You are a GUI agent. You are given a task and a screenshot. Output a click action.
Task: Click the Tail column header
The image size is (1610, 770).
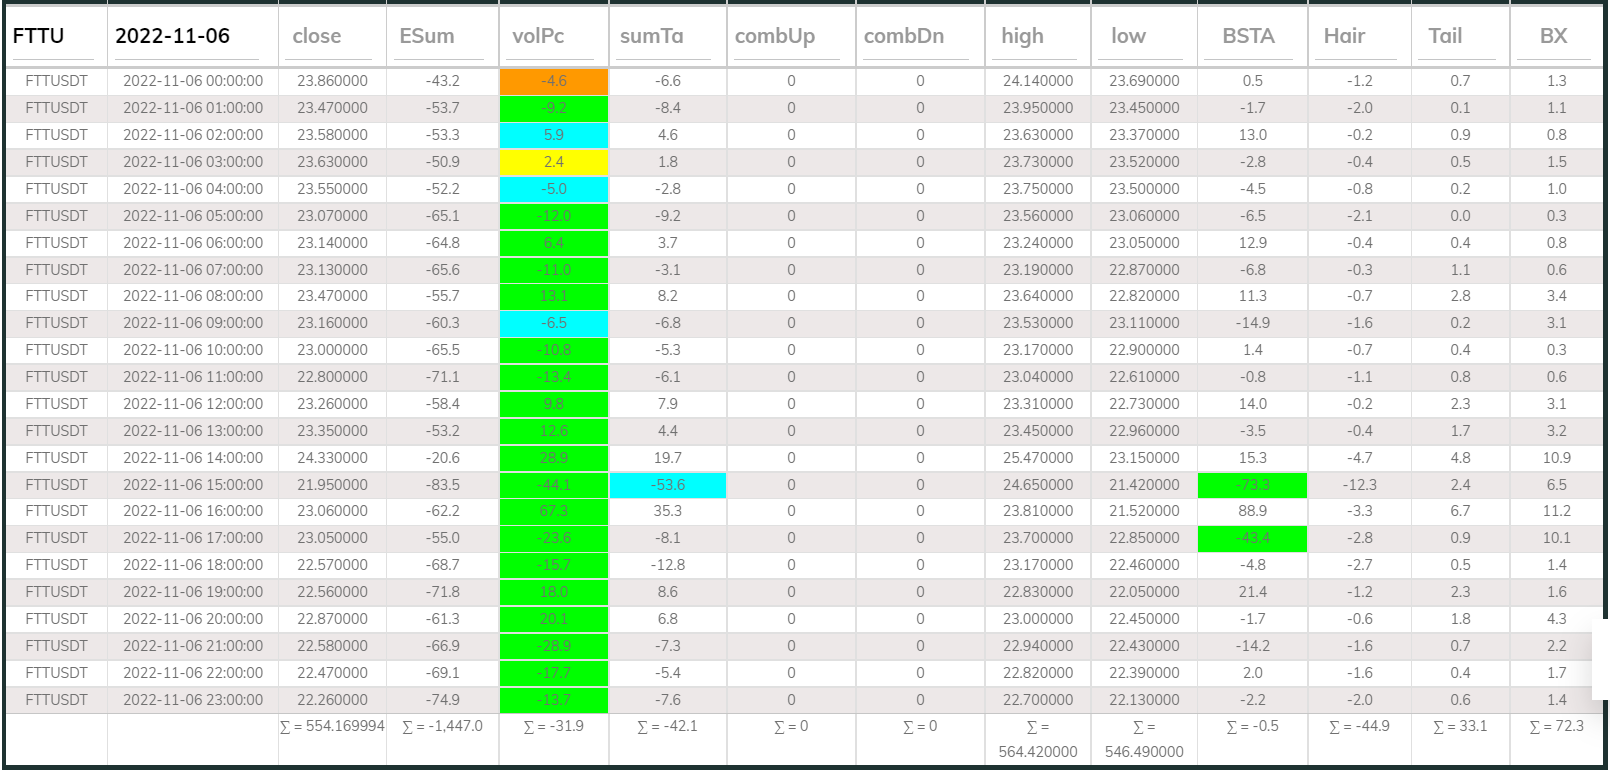[1445, 36]
